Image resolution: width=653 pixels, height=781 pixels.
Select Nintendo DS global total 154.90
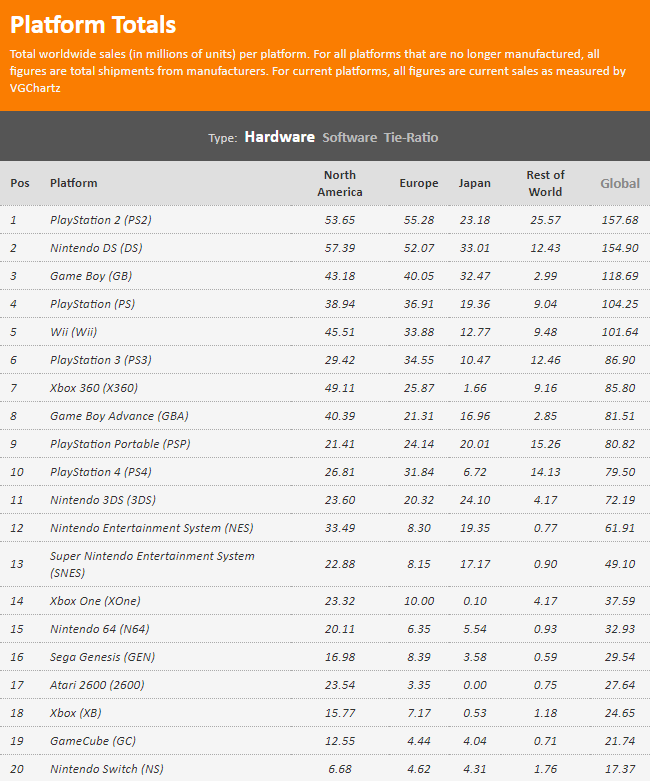pos(620,248)
